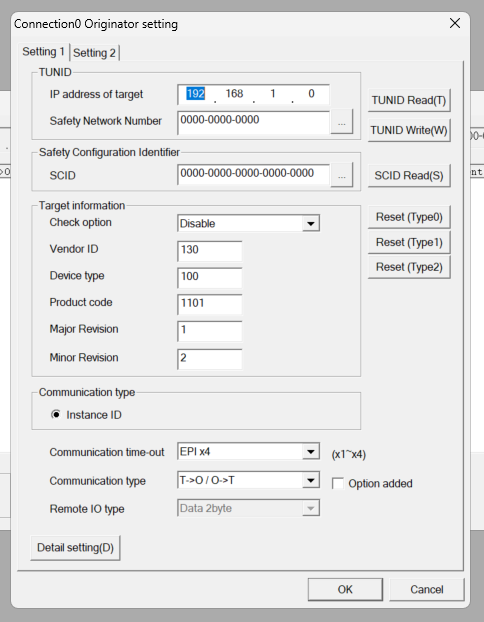Open the Safety Network Number browse button

pos(342,123)
